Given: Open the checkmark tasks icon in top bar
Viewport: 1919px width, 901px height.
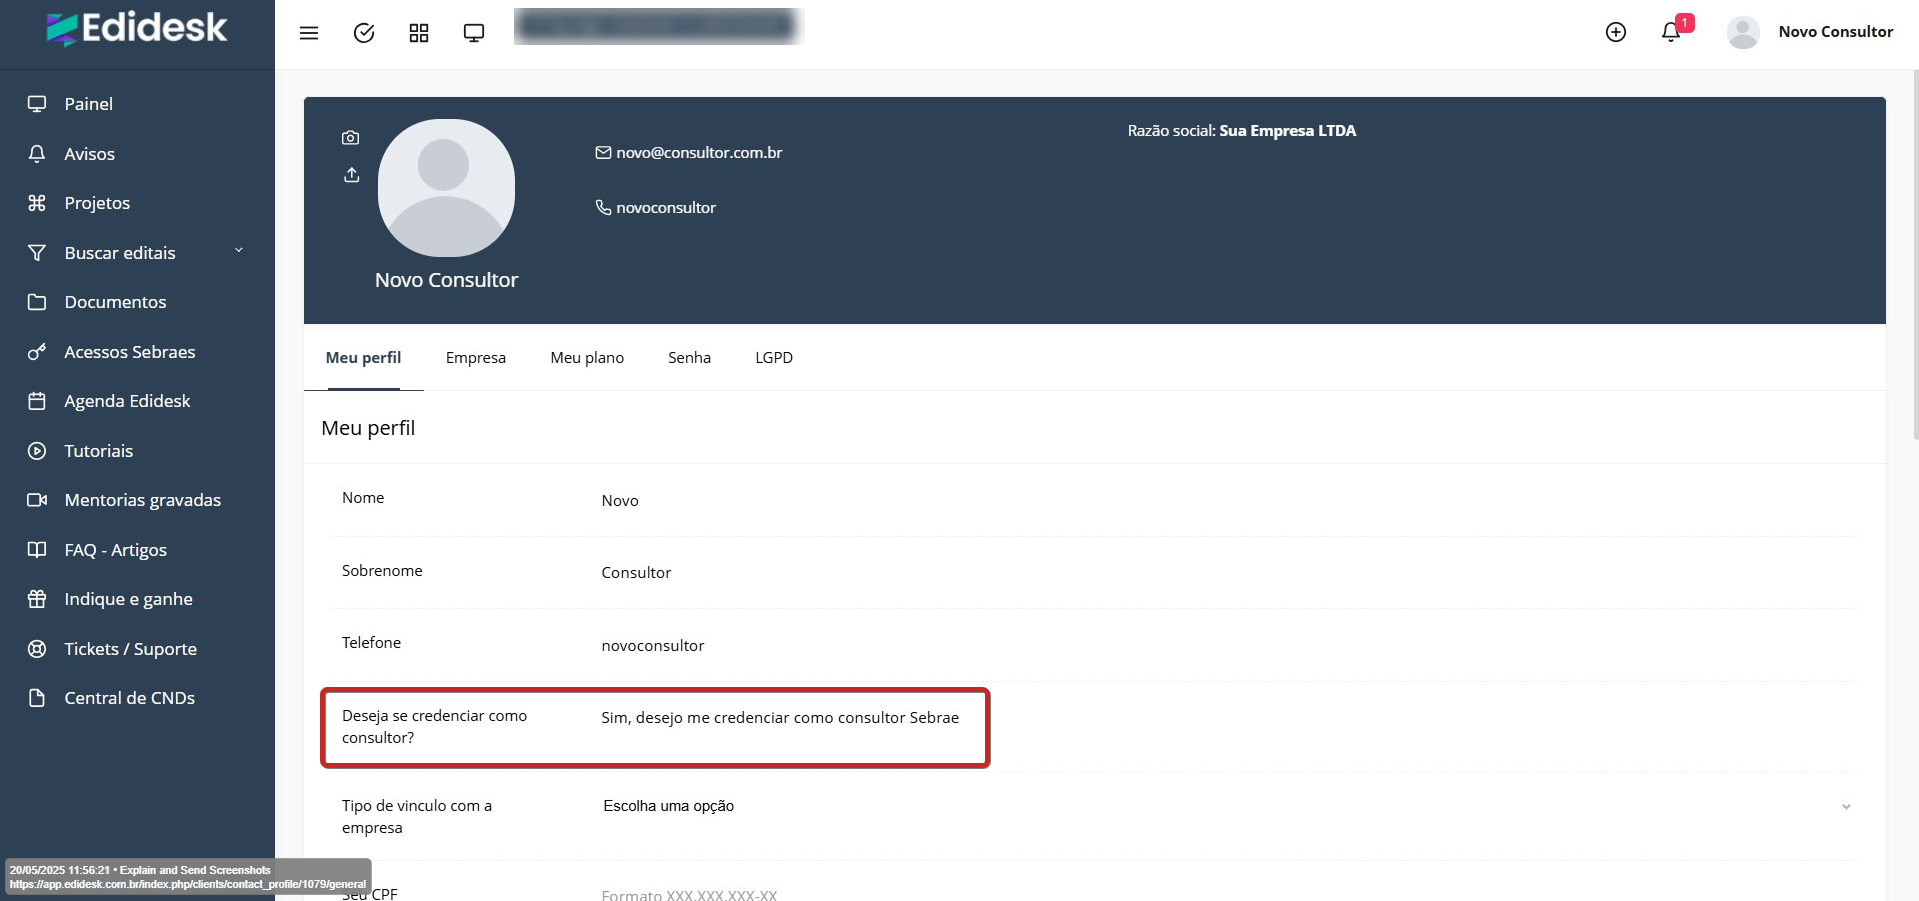Looking at the screenshot, I should [364, 33].
